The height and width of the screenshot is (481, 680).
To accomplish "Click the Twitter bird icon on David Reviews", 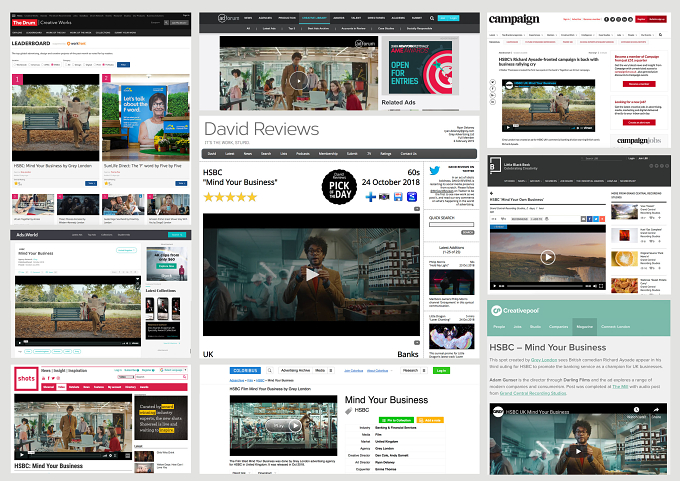I will pos(434,170).
